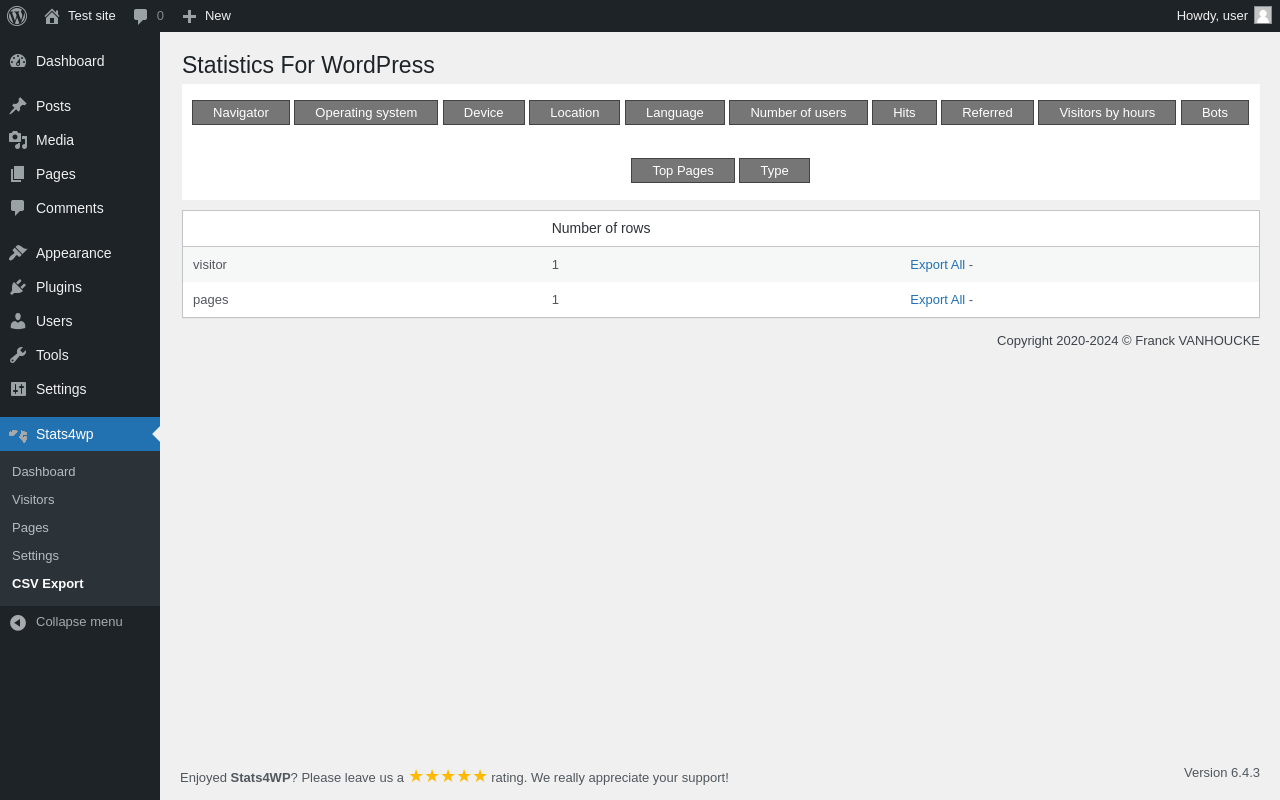Image resolution: width=1280 pixels, height=800 pixels.
Task: Open Appearance brush icon
Action: click(18, 253)
